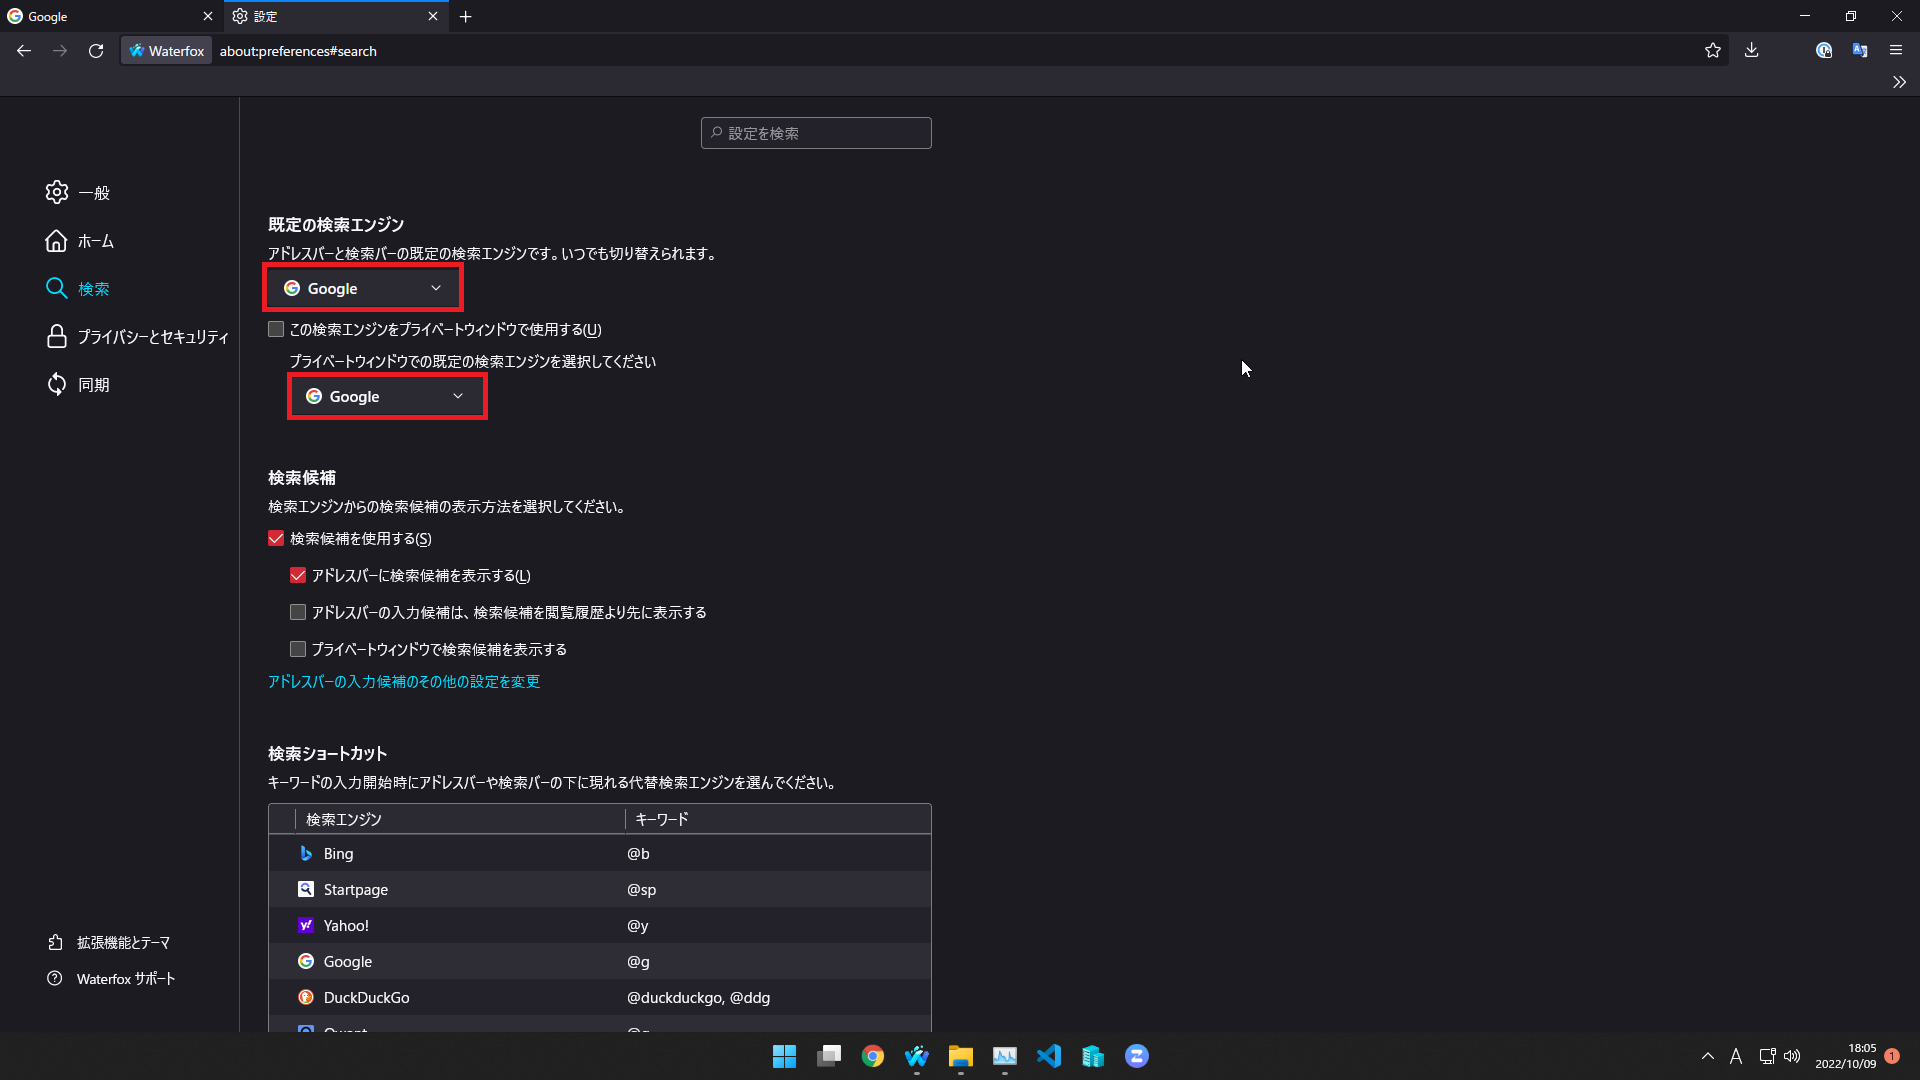Open 同期 settings category
The width and height of the screenshot is (1920, 1080).
tap(78, 385)
